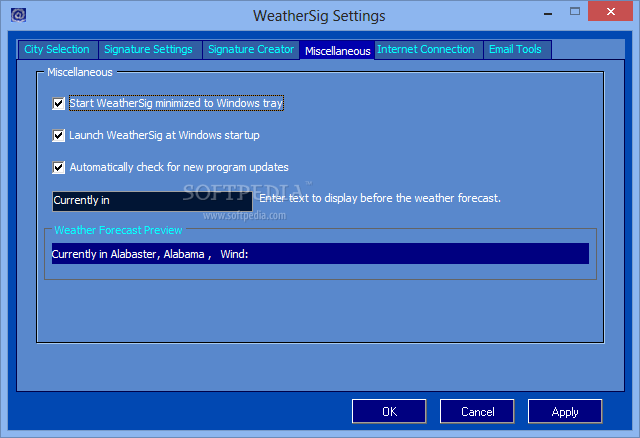
Task: Click the WeatherSig app icon in the title bar
Action: [x=18, y=16]
